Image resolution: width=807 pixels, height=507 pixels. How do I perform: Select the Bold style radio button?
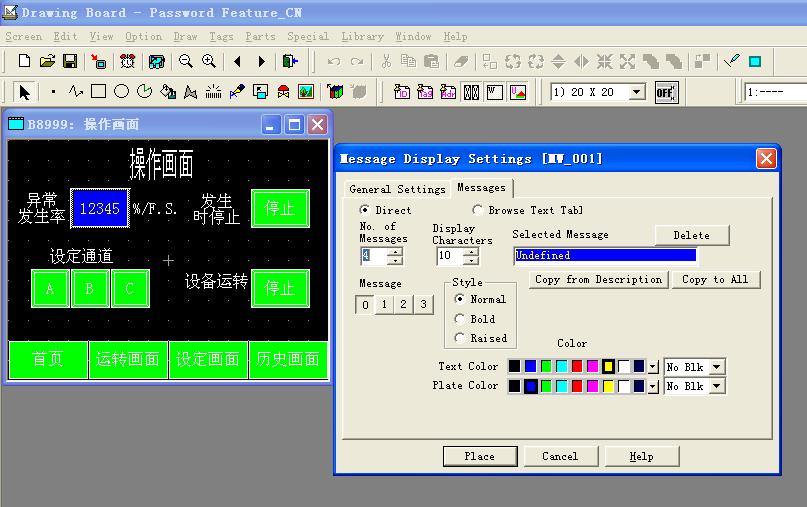click(x=460, y=319)
